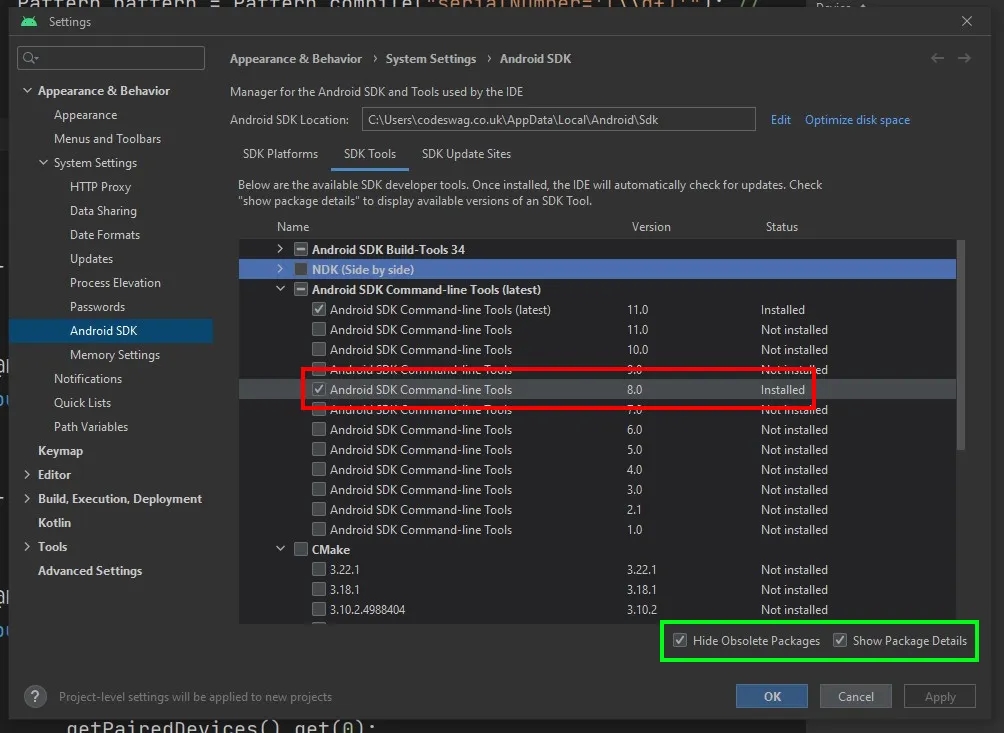
Task: Open Path Variables settings
Action: point(91,426)
